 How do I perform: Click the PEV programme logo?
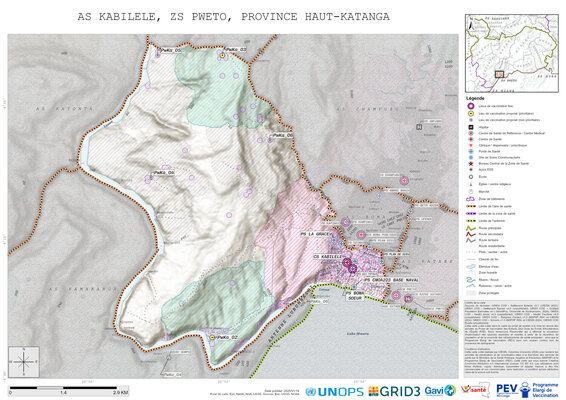(527, 390)
